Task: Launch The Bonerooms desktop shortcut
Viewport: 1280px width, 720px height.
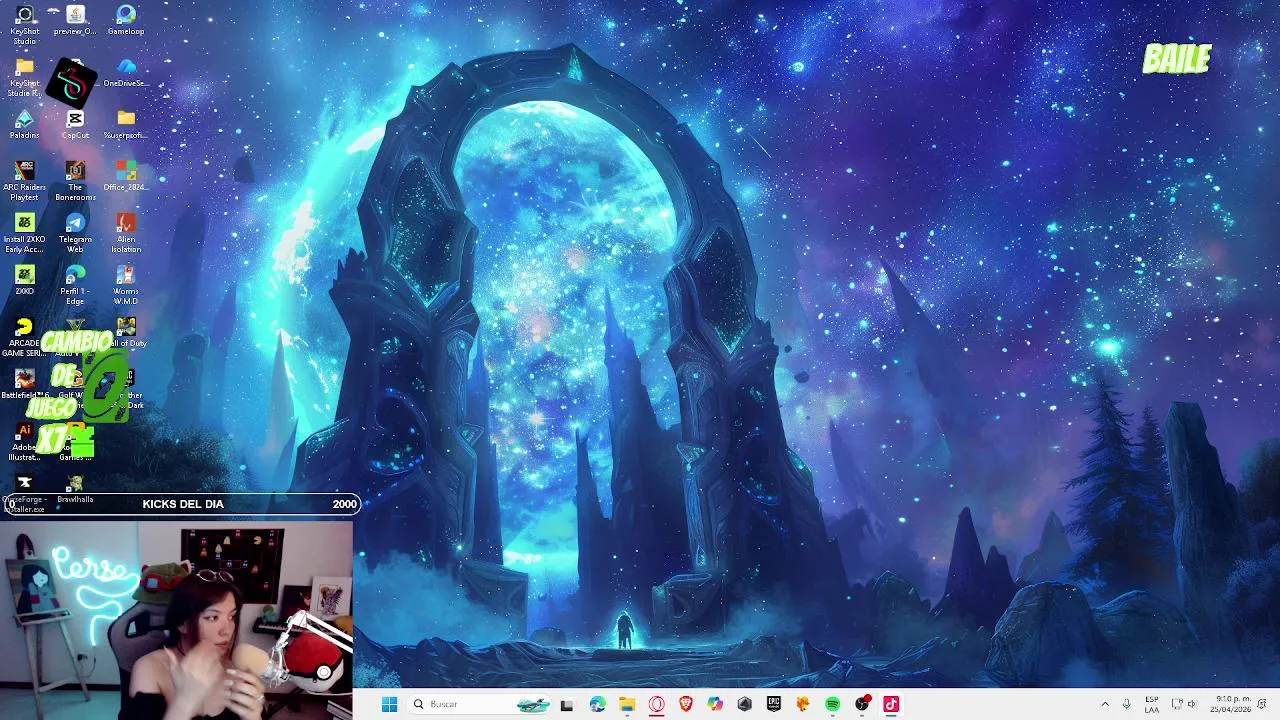Action: (x=75, y=182)
